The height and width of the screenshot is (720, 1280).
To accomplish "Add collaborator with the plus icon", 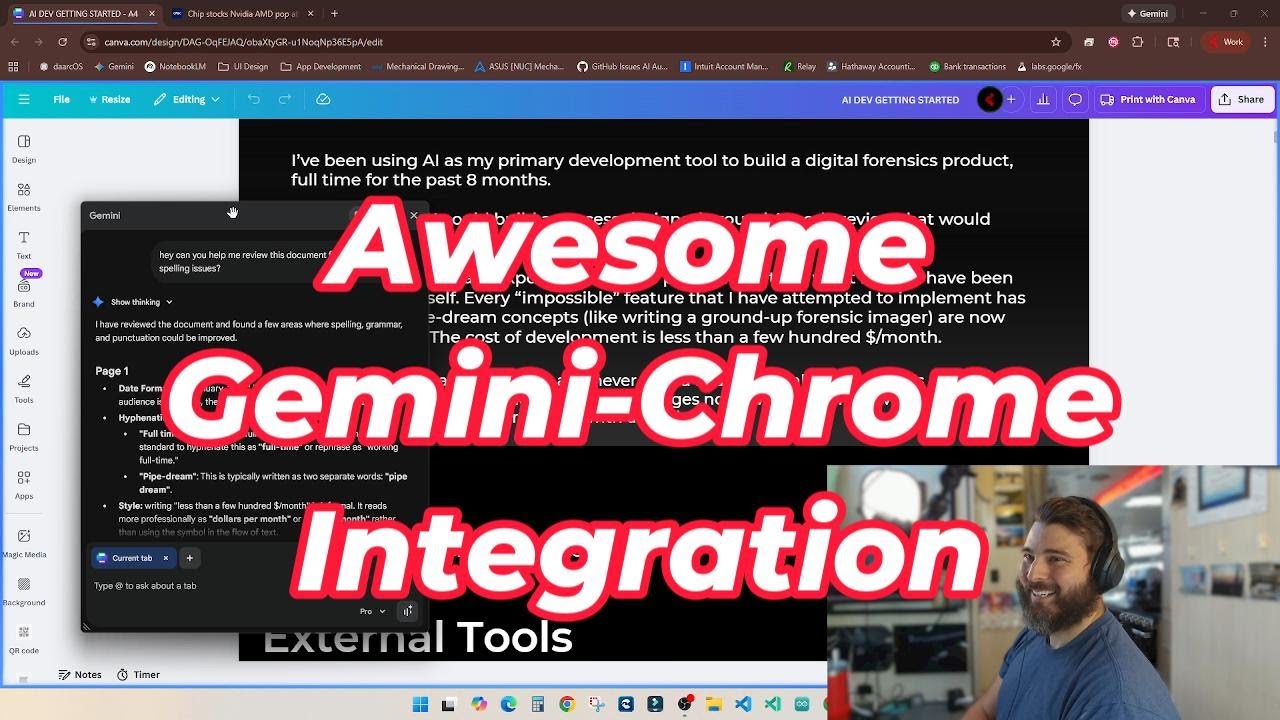I will pos(1011,99).
